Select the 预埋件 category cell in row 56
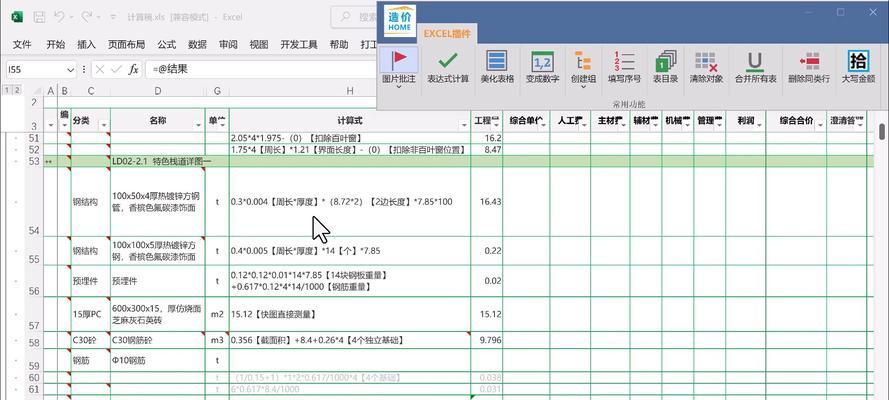This screenshot has height=400, width=889. 90,281
